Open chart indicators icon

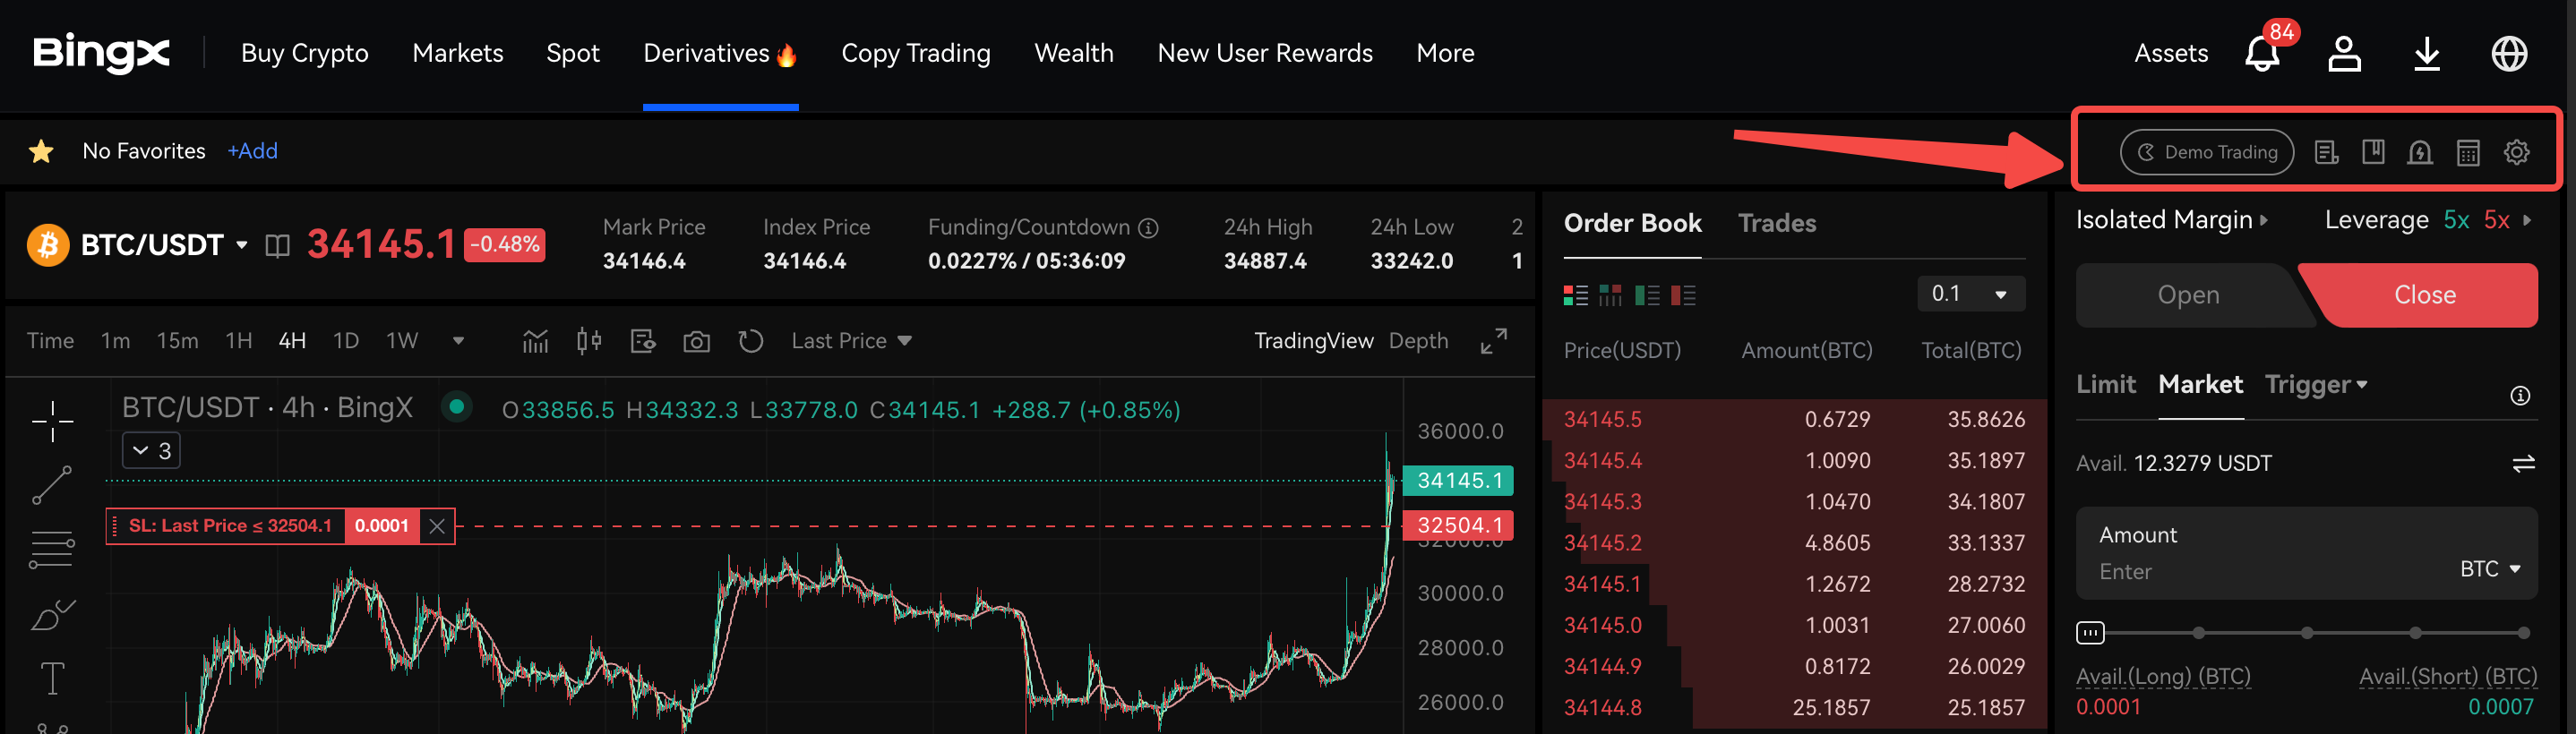[x=535, y=342]
